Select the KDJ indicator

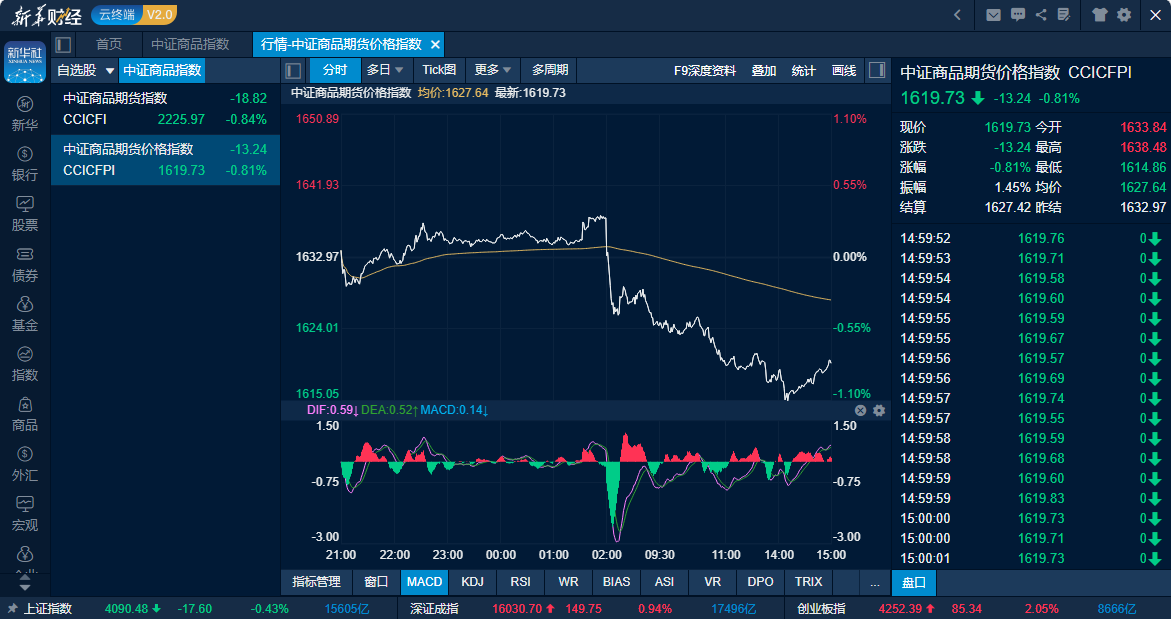click(x=473, y=582)
